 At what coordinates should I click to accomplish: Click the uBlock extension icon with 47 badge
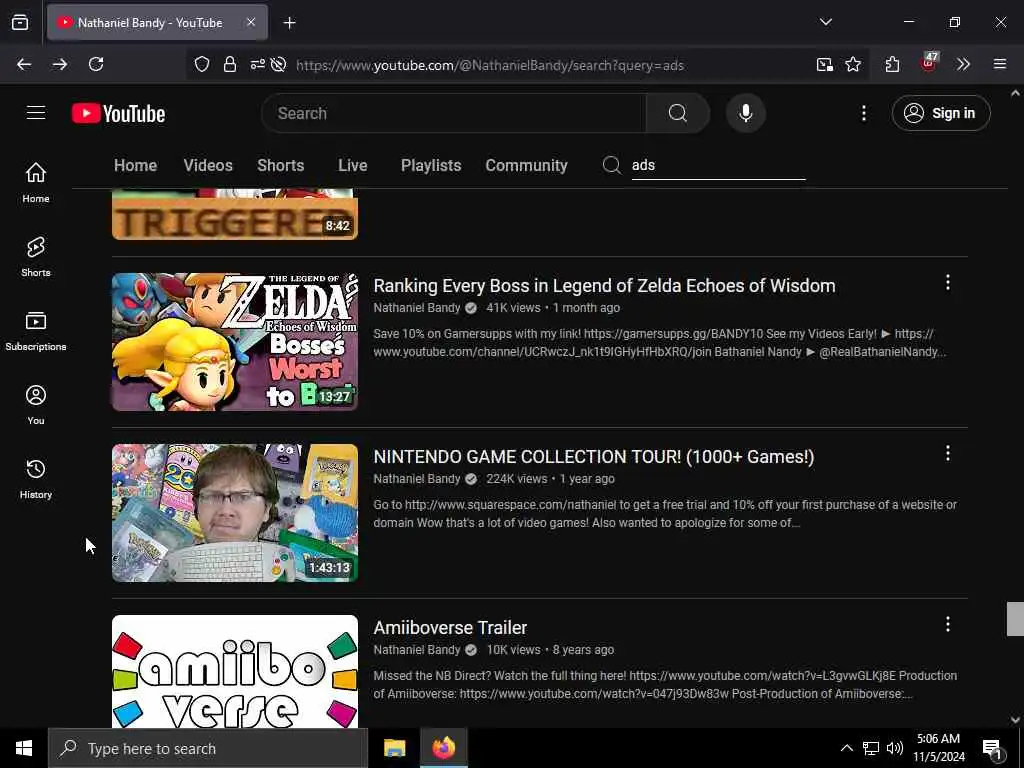(929, 63)
